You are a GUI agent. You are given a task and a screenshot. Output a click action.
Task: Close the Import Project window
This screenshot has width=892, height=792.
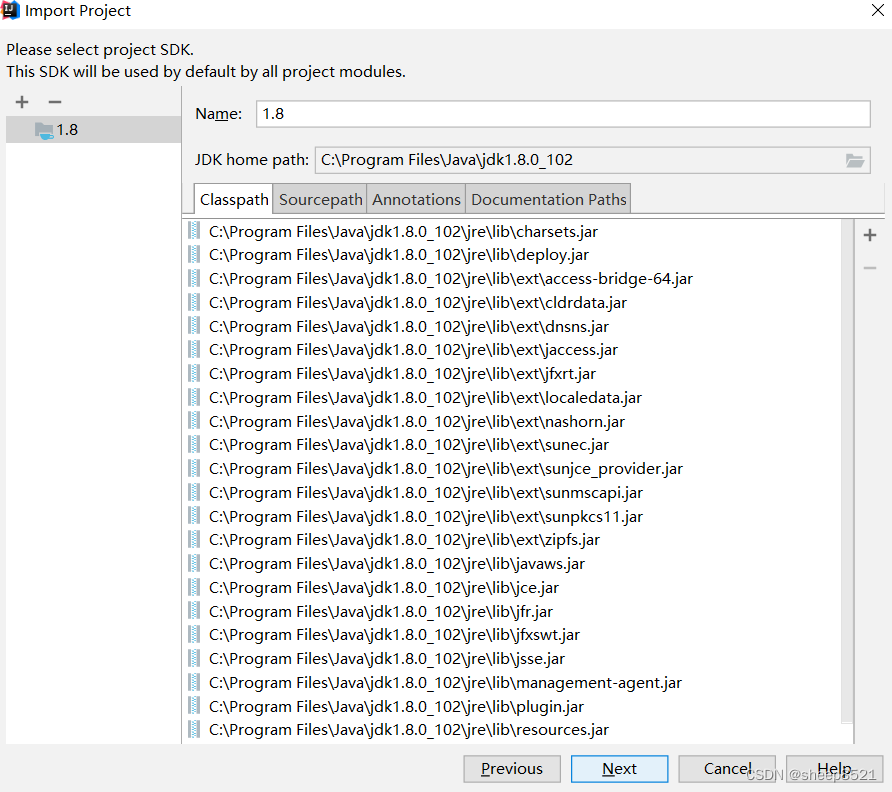[x=878, y=10]
